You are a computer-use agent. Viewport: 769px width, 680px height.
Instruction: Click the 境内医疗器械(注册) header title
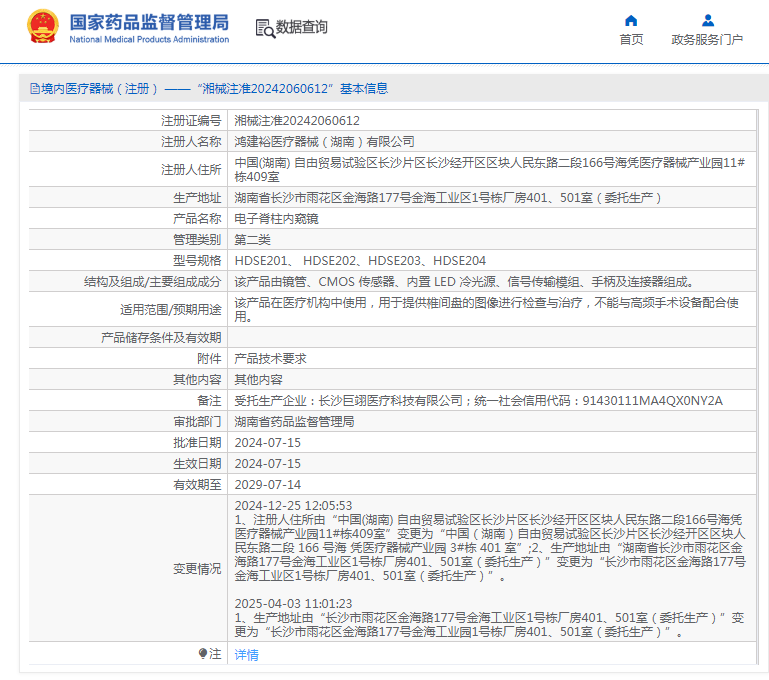[100, 88]
